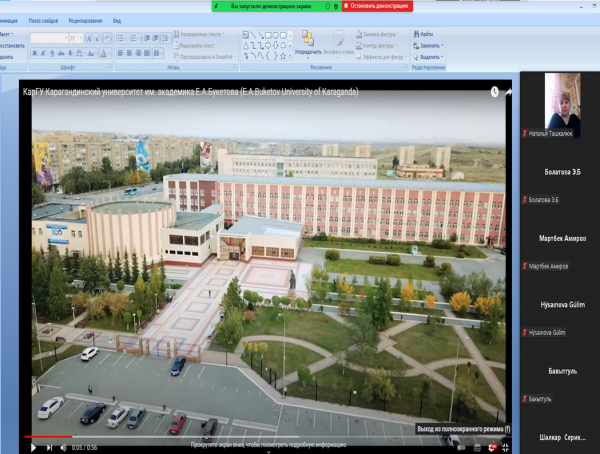The width and height of the screenshot is (600, 454).
Task: Open the Slide Show ribbon tab
Action: [42, 19]
